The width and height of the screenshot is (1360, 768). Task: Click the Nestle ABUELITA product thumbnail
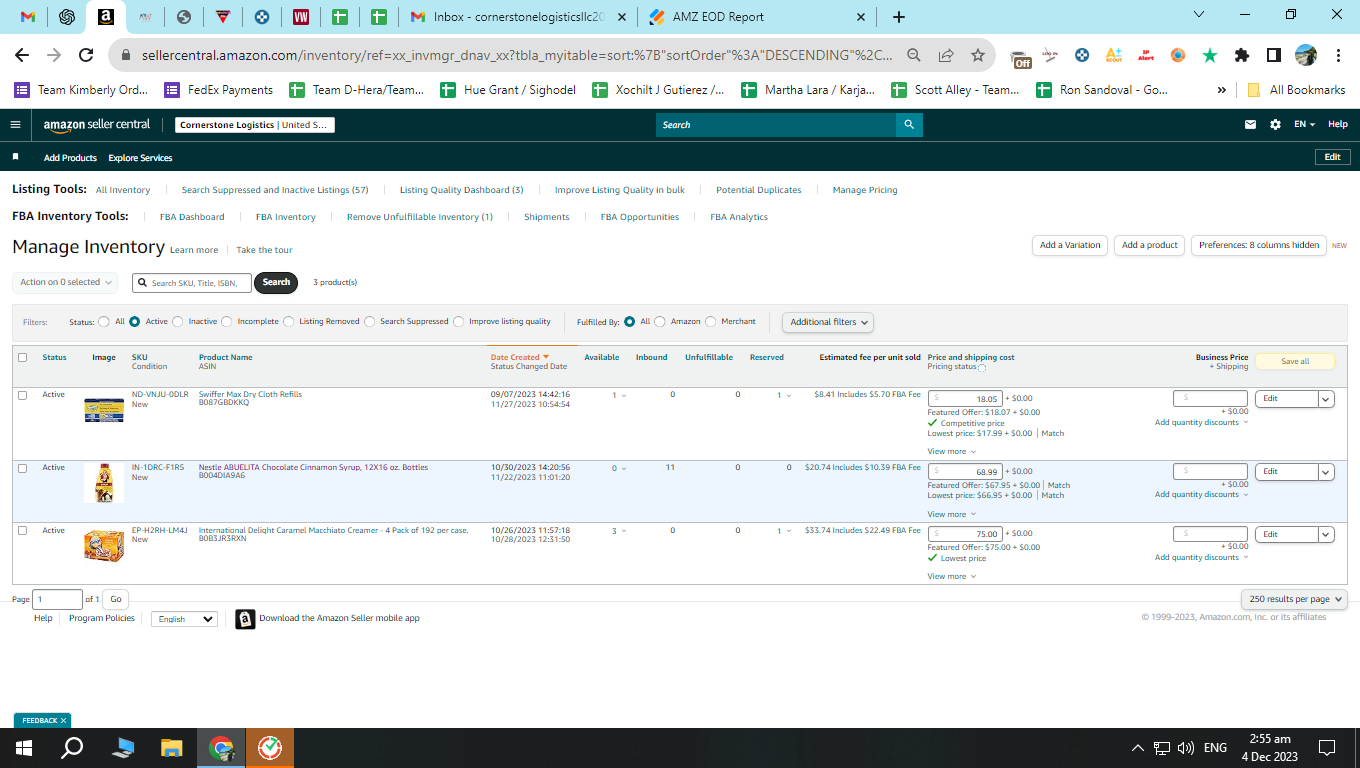104,483
